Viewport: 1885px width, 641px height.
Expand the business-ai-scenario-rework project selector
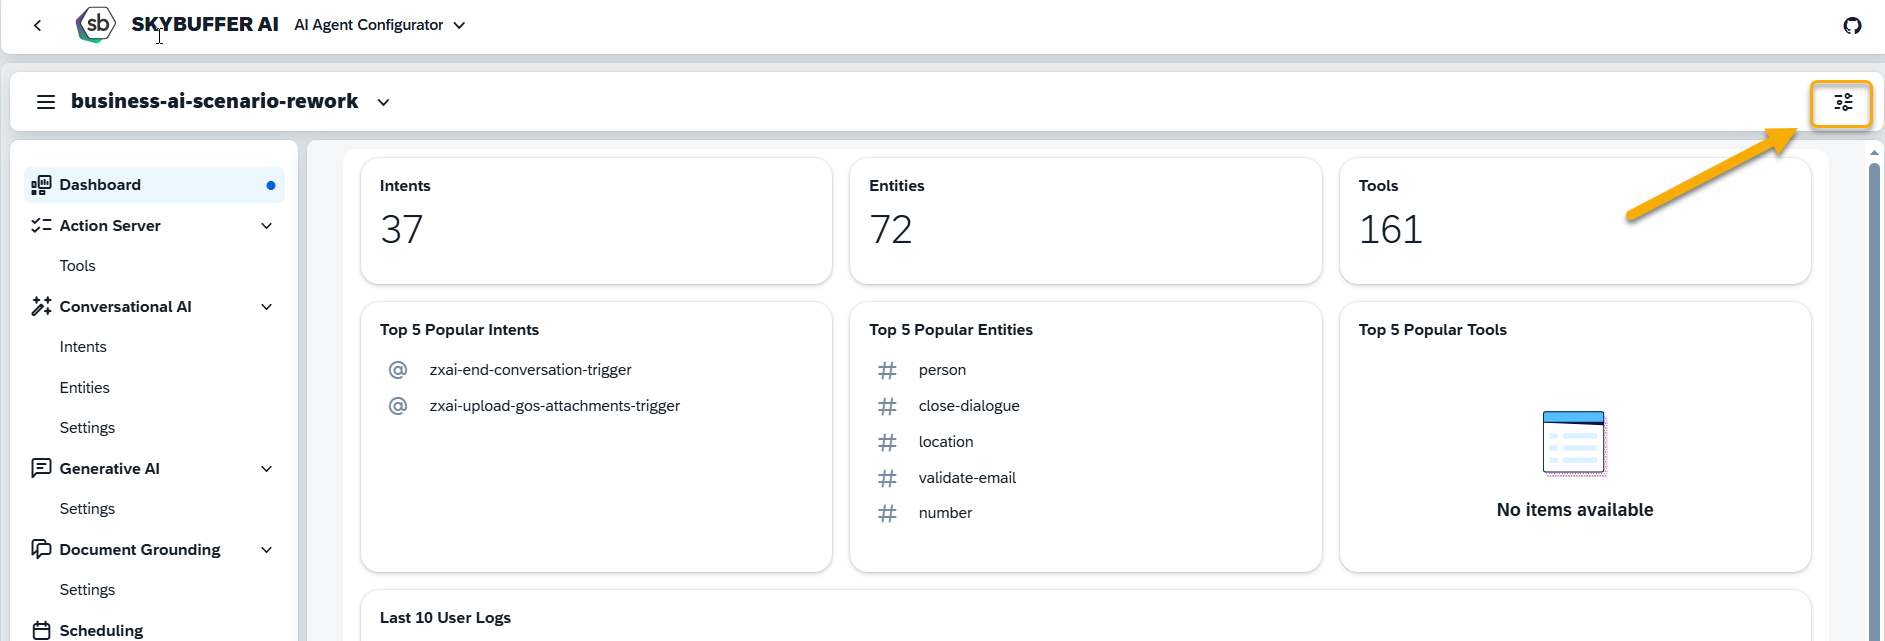383,102
